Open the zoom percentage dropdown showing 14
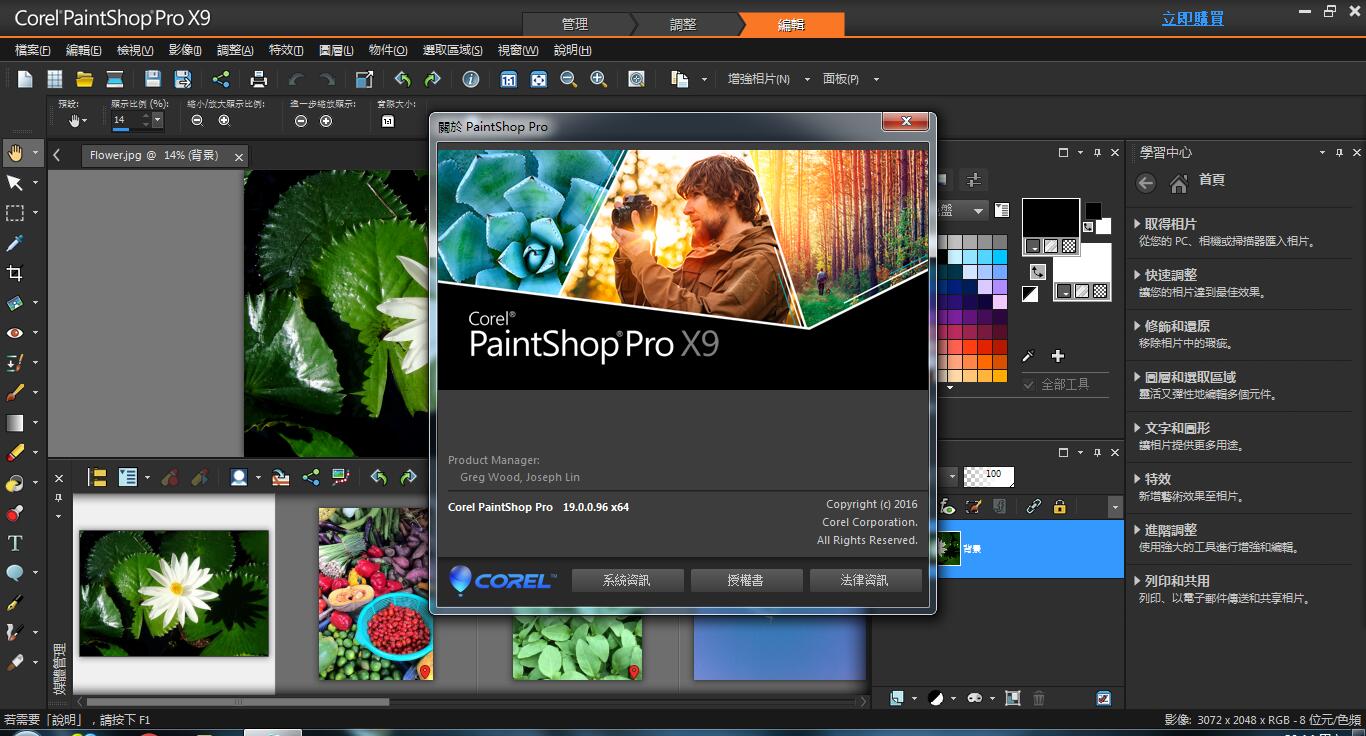This screenshot has height=736, width=1366. (x=157, y=120)
